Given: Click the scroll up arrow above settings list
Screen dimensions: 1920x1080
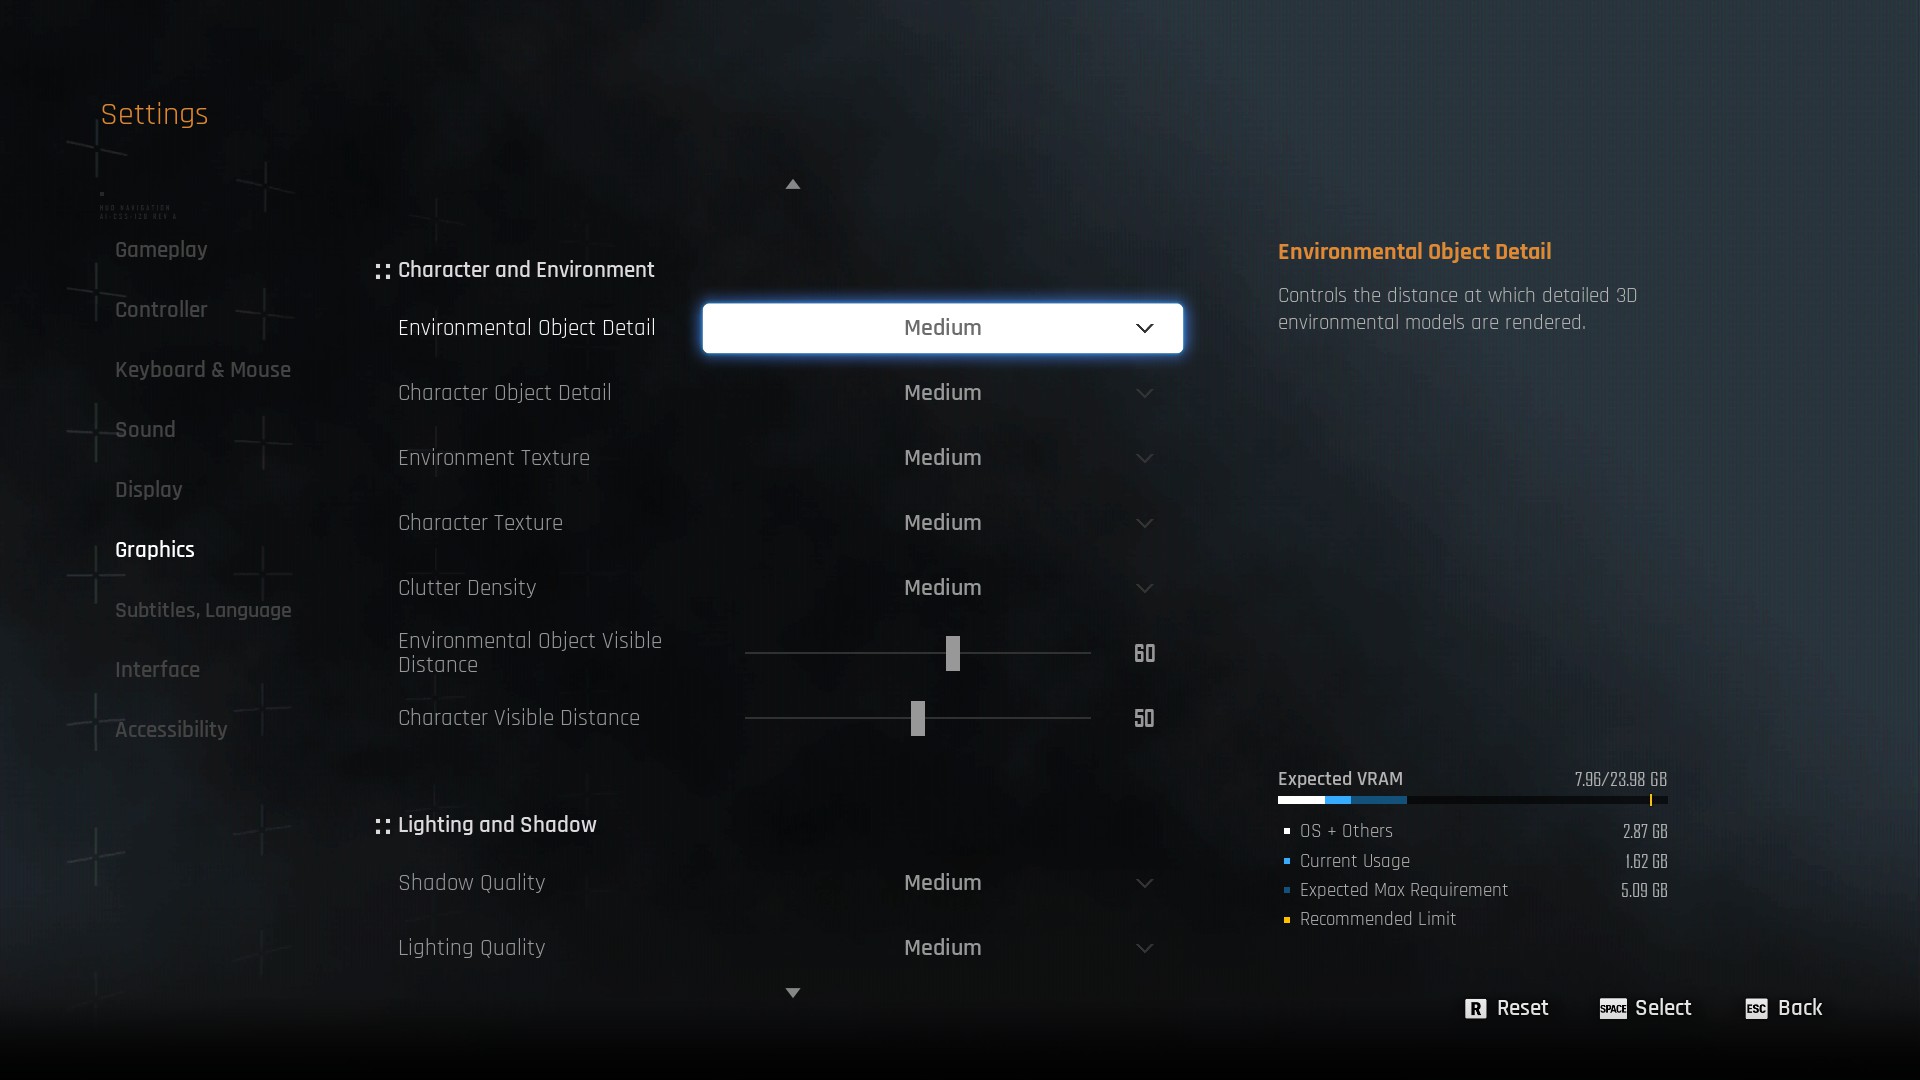Looking at the screenshot, I should 793,184.
